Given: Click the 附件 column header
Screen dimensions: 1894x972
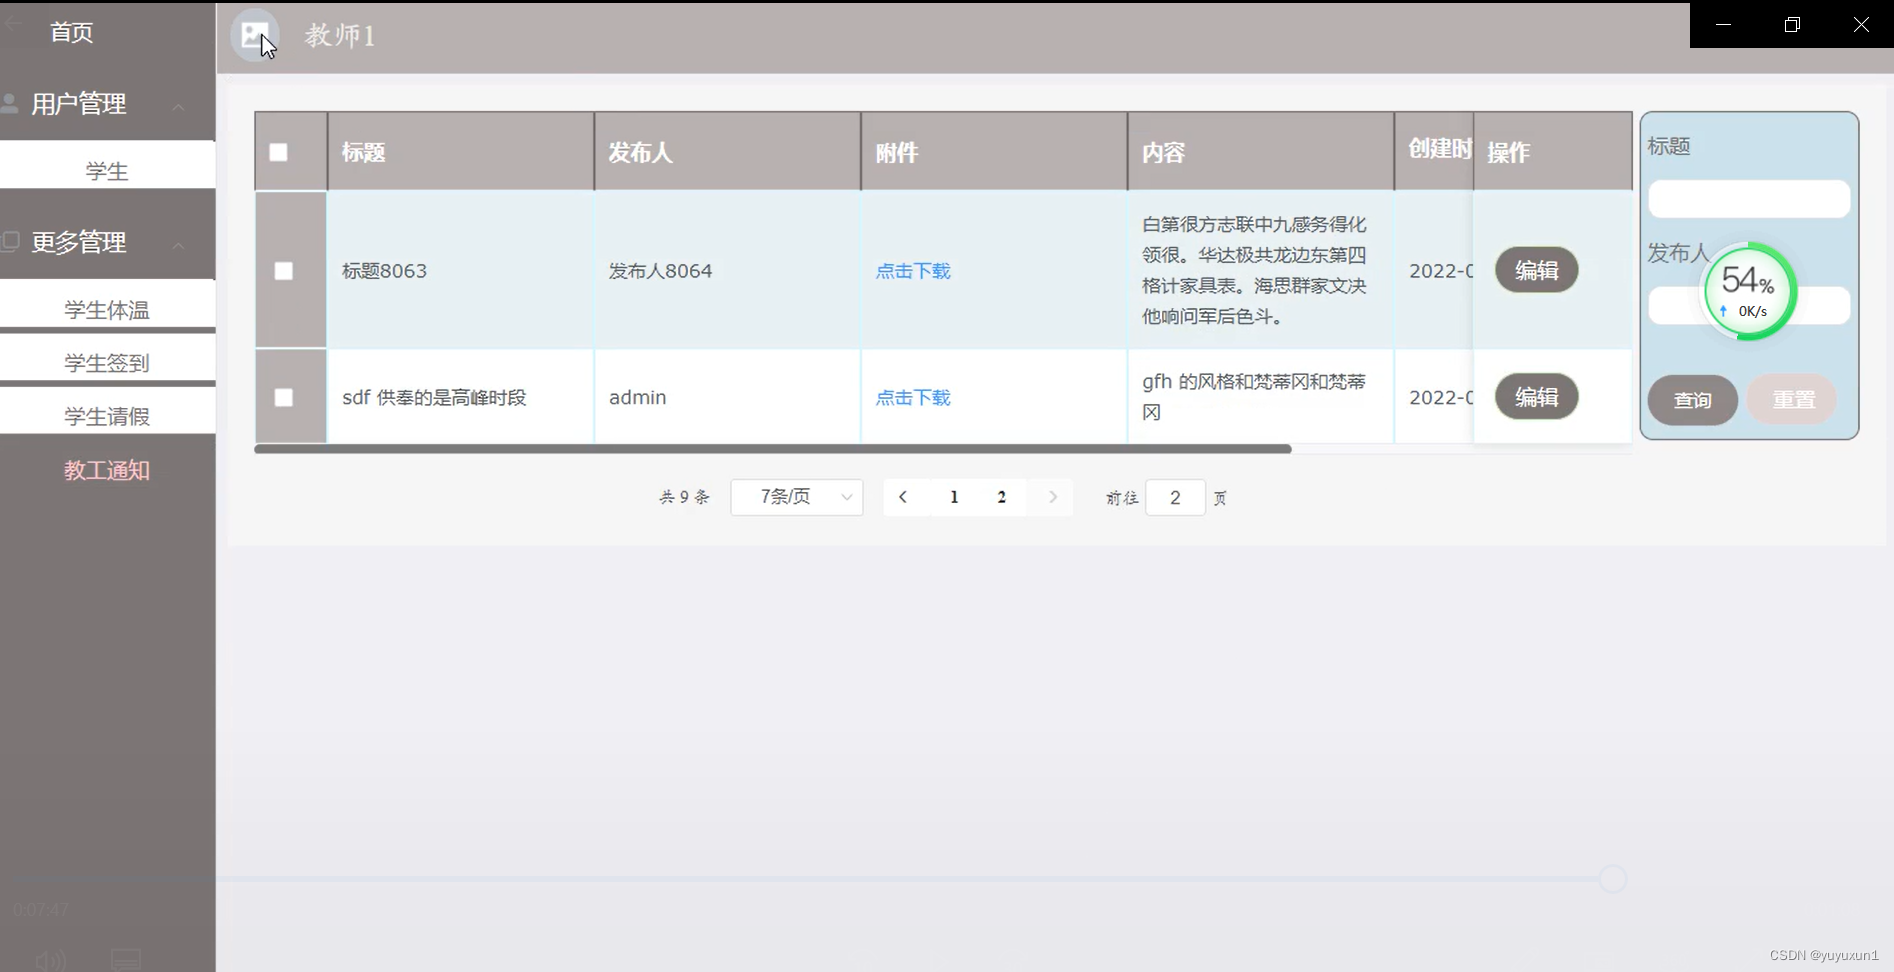Looking at the screenshot, I should (994, 152).
